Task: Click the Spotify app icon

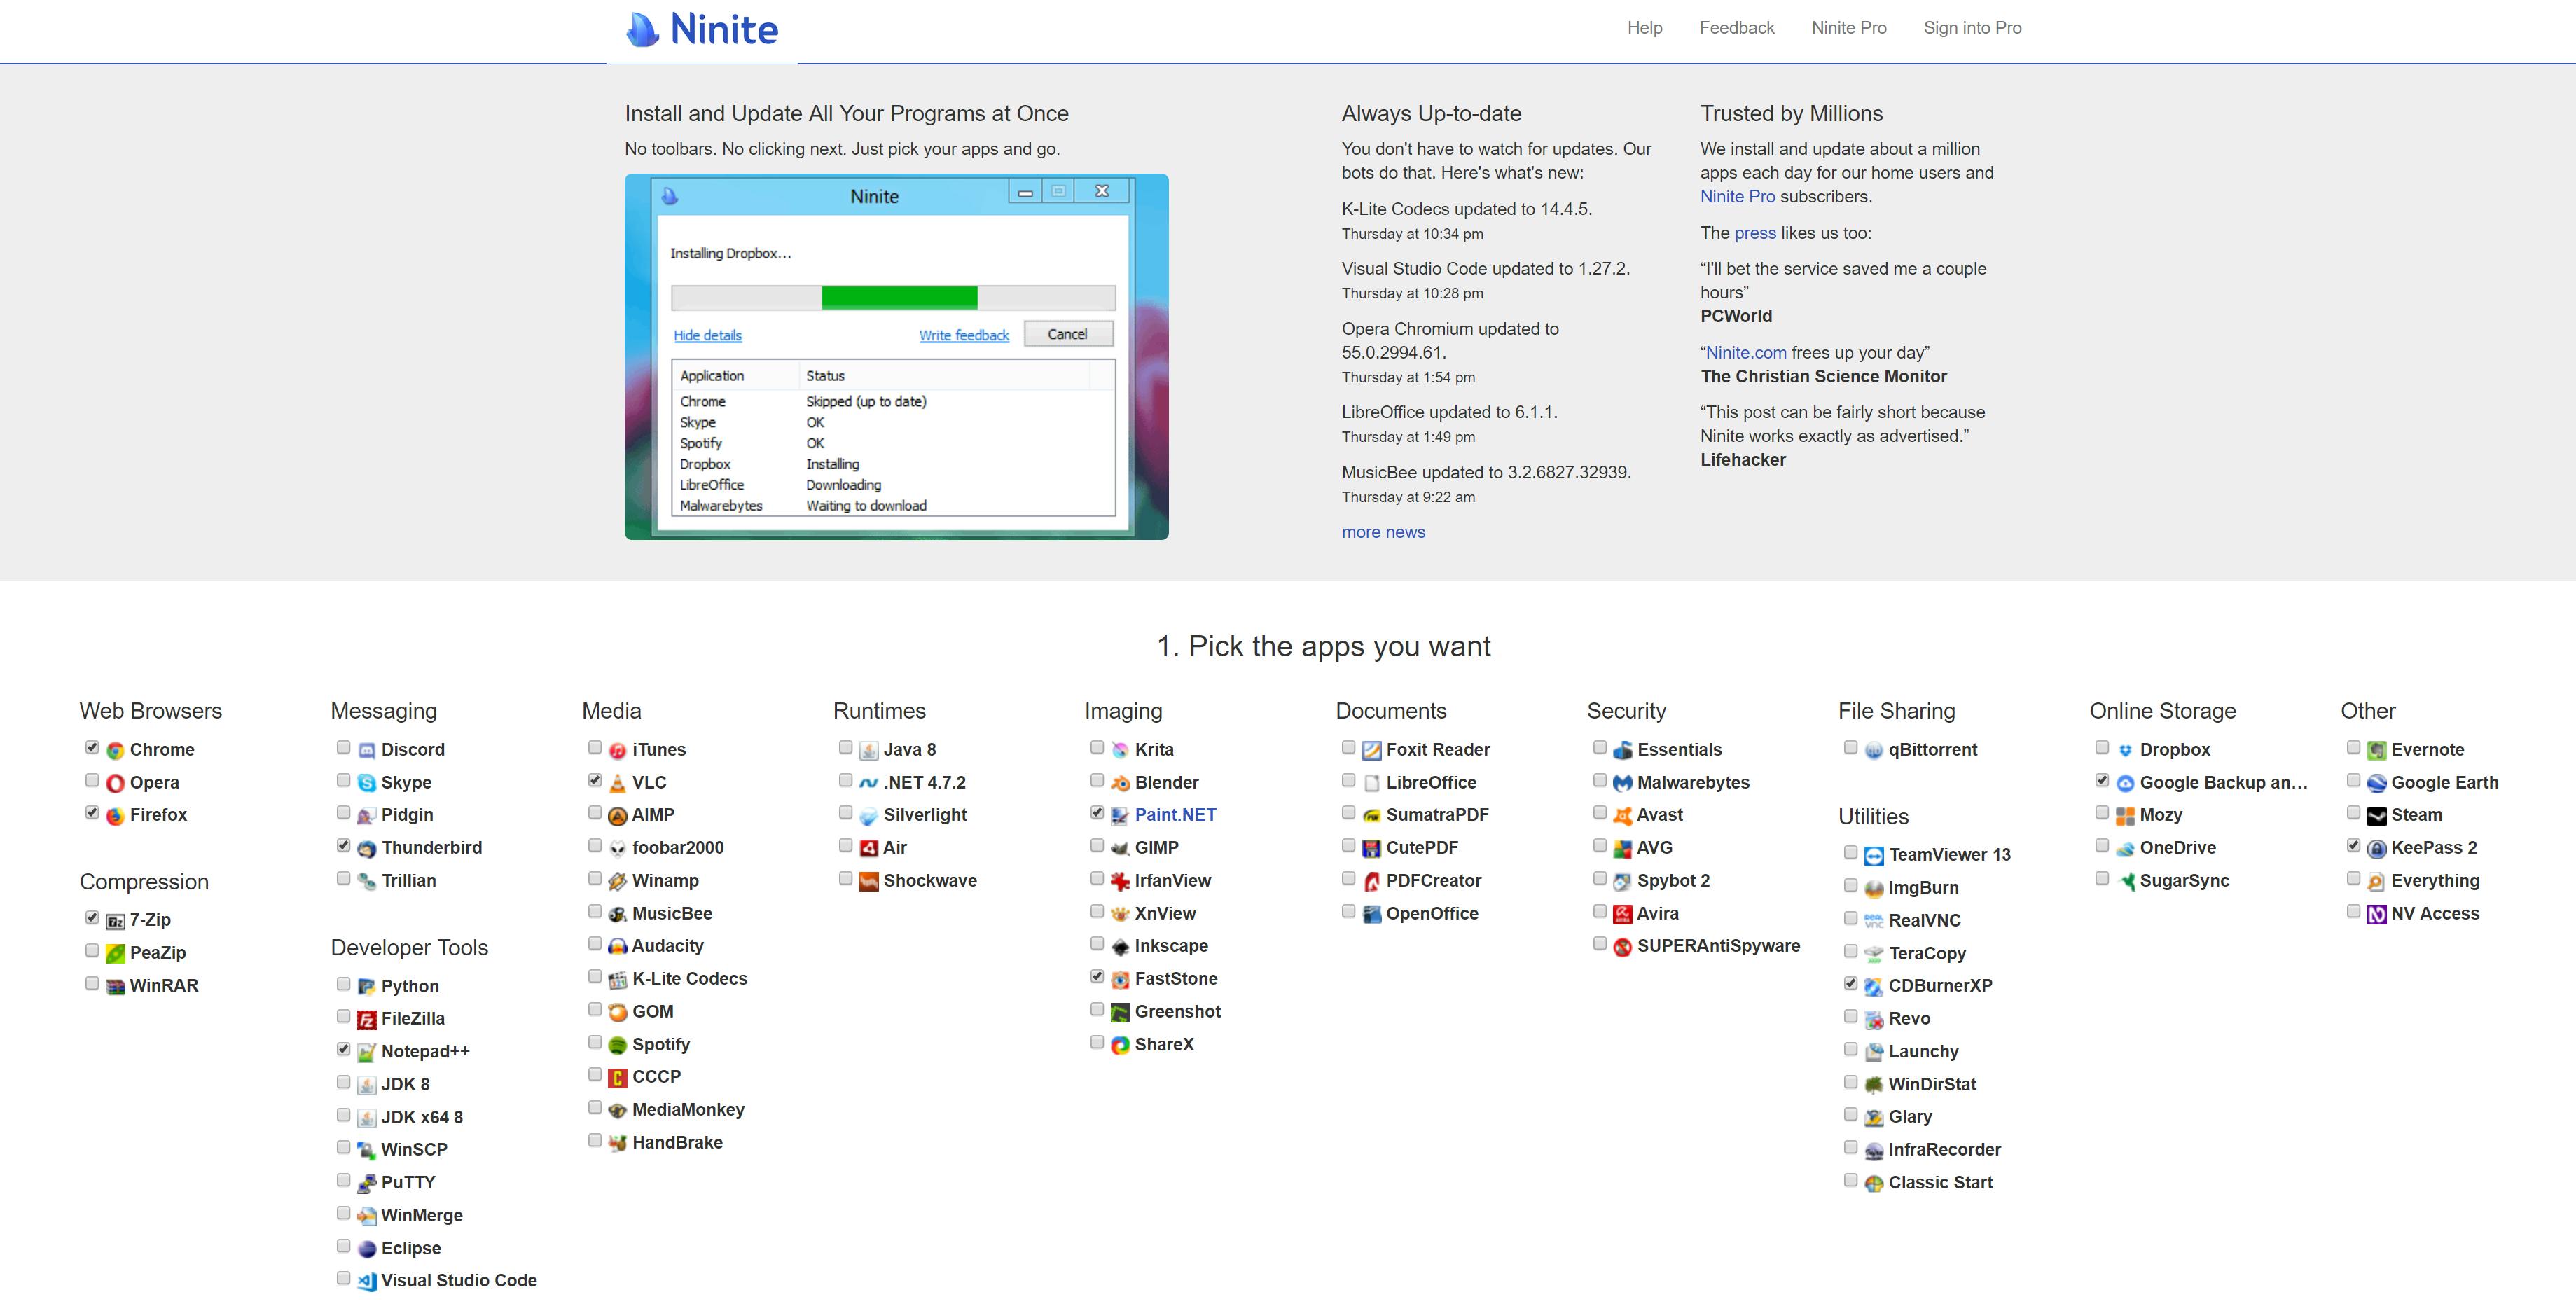Action: tap(617, 1045)
